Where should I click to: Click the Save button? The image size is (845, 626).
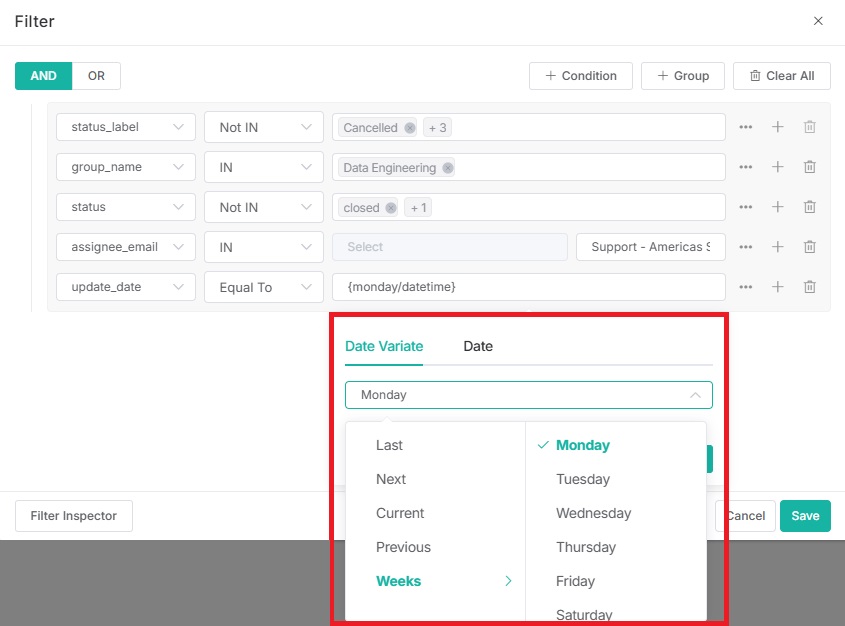[x=805, y=516]
